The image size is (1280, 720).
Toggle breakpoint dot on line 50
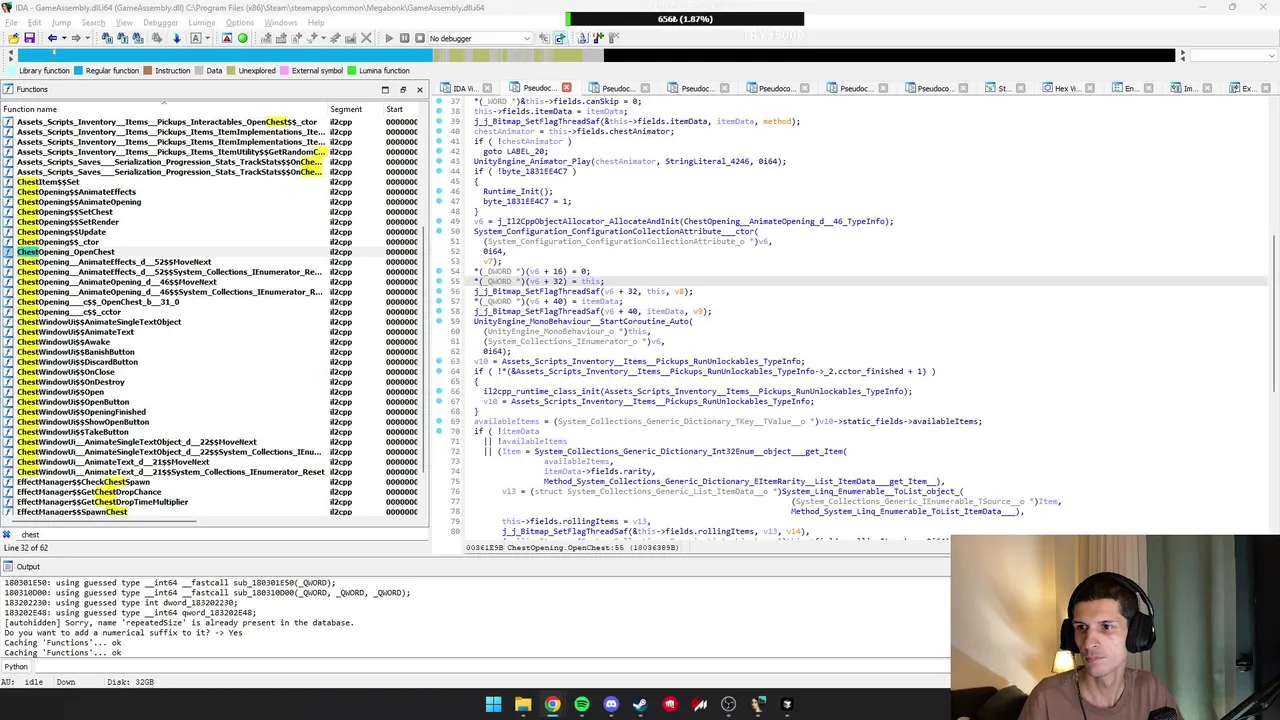(439, 231)
